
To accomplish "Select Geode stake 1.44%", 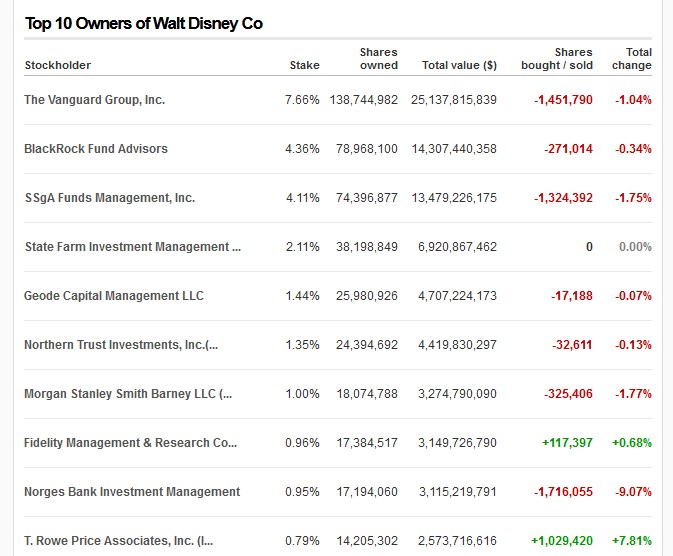I will (303, 295).
